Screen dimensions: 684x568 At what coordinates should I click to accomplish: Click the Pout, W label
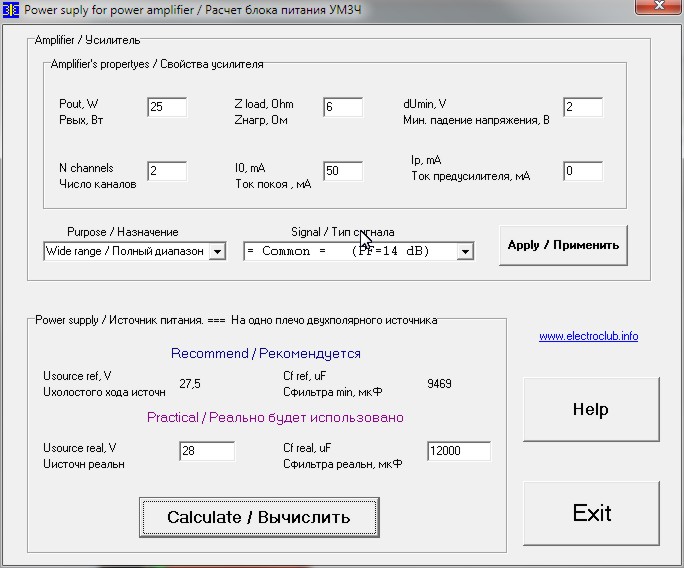[x=79, y=104]
